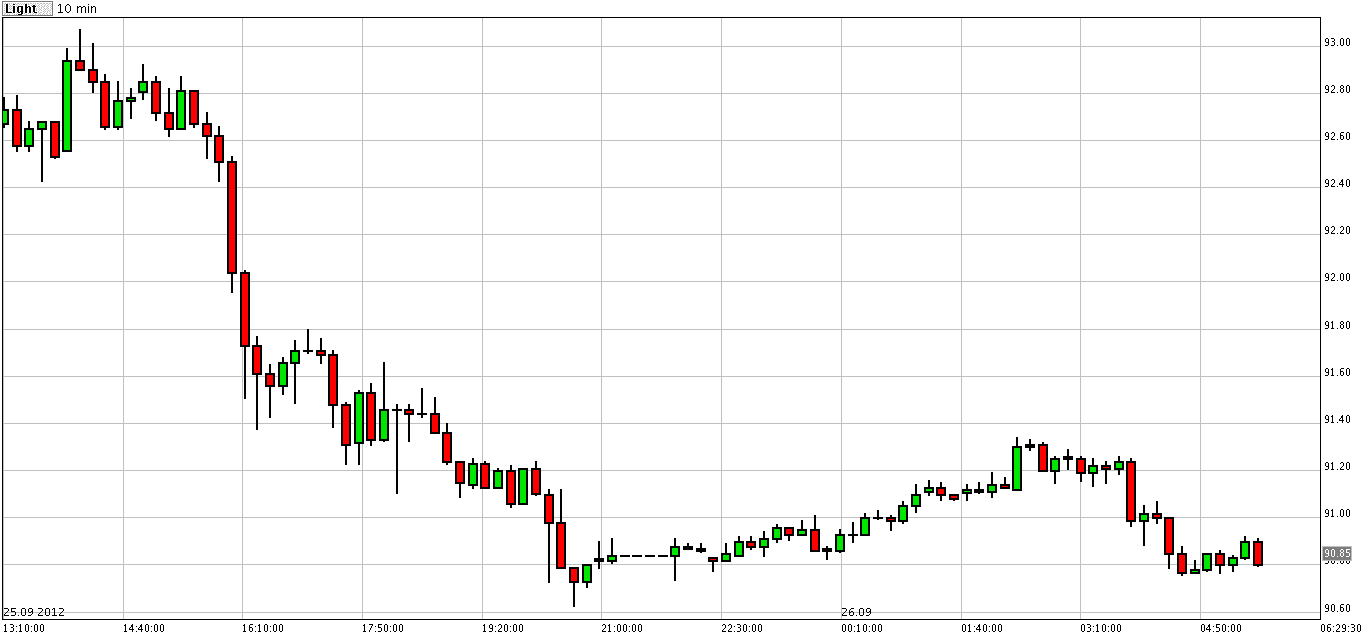1364x636 pixels.
Task: Click the 91.00 price axis label
Action: (1337, 514)
